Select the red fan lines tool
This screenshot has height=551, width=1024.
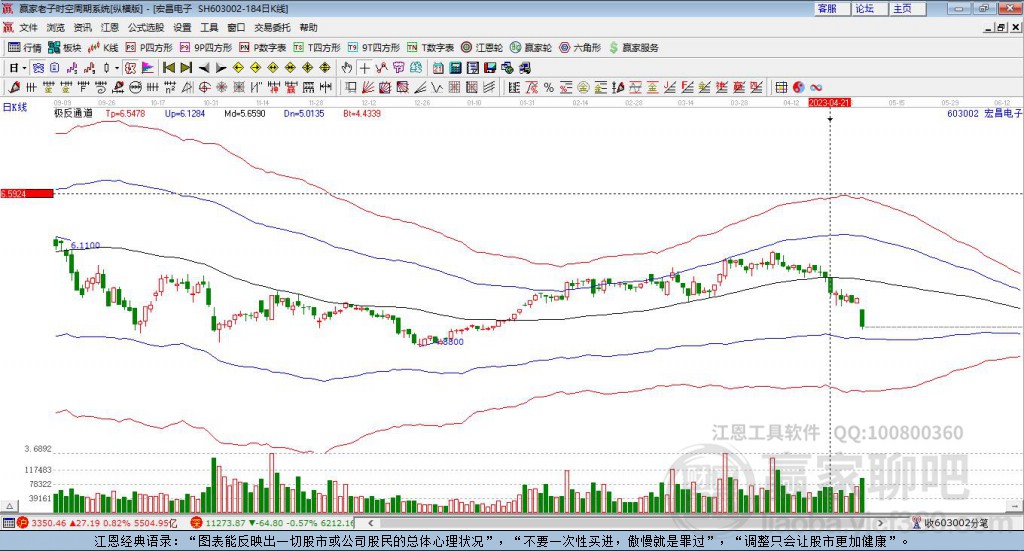[368, 87]
